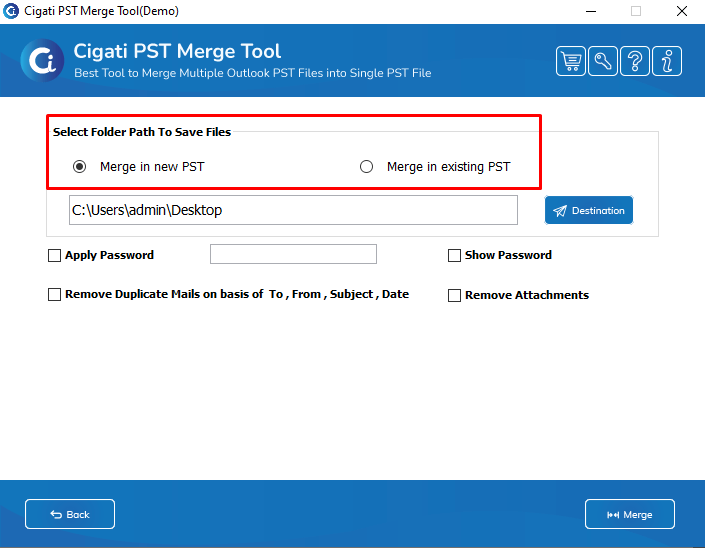Focus the destination path field
This screenshot has width=705, height=548.
point(293,210)
